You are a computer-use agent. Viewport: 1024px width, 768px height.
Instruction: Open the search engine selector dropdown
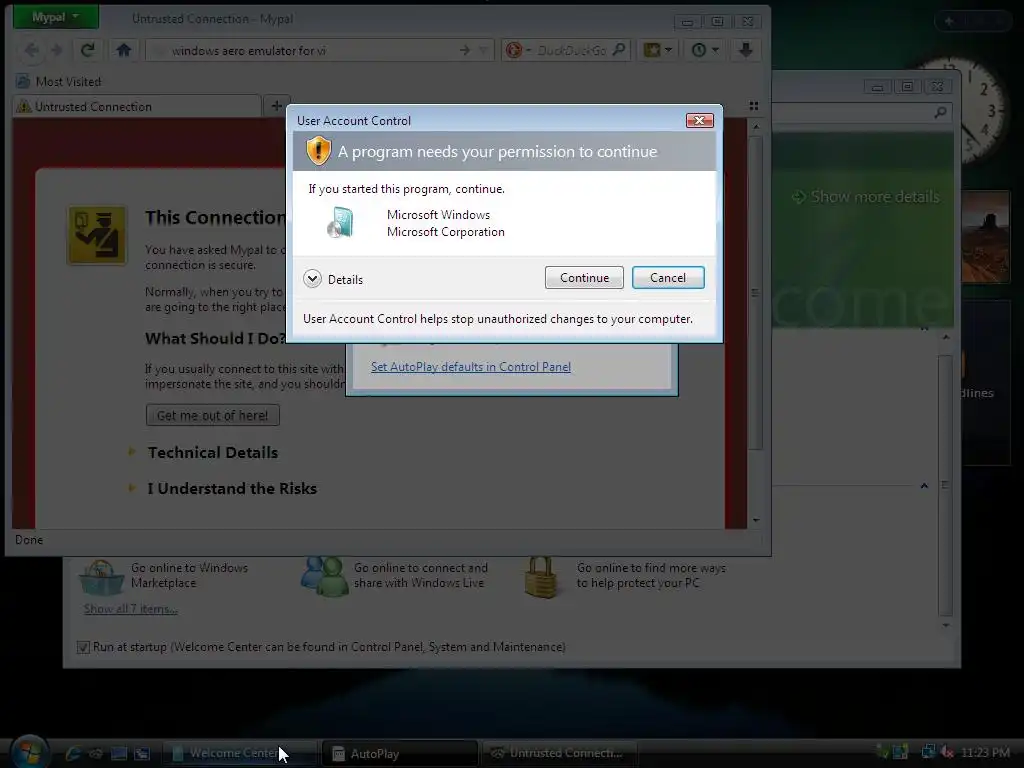519,50
